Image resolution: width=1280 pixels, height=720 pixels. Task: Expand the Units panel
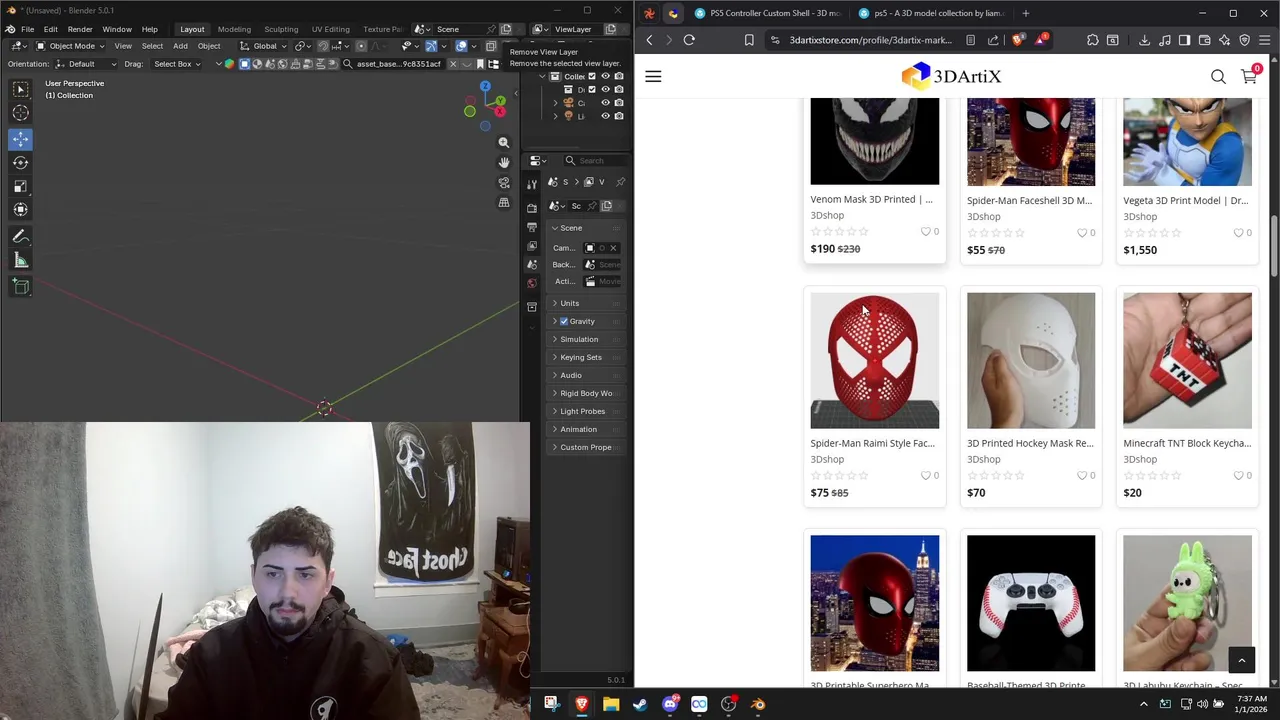585,303
